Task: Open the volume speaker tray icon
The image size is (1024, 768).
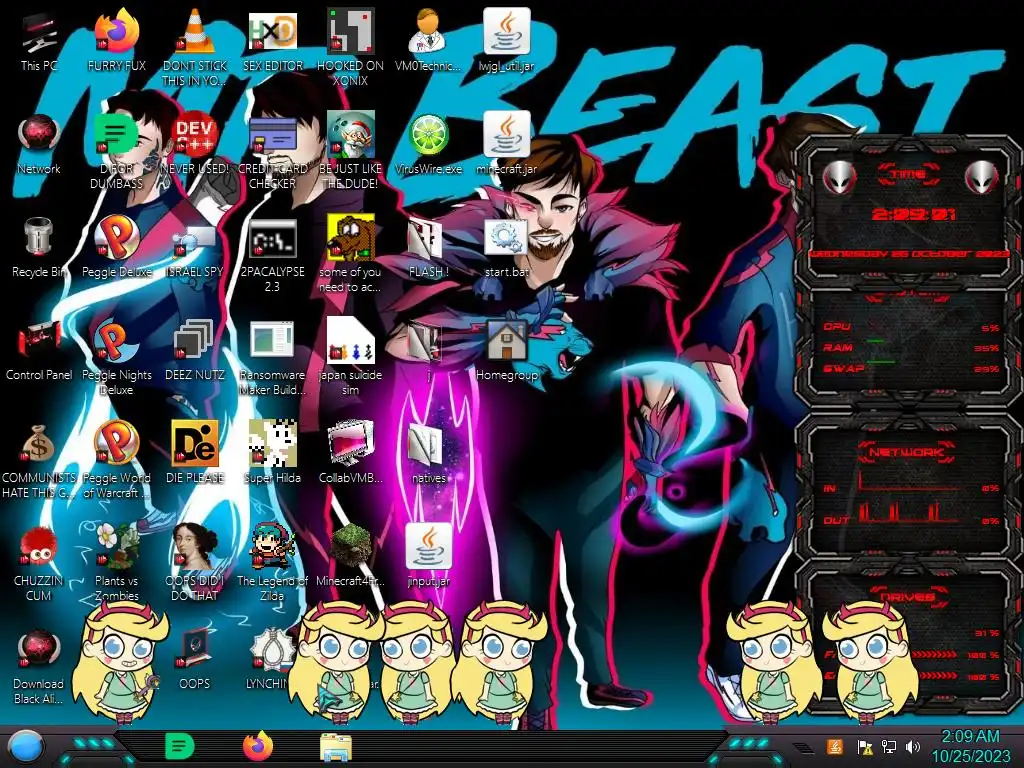Action: 913,746
